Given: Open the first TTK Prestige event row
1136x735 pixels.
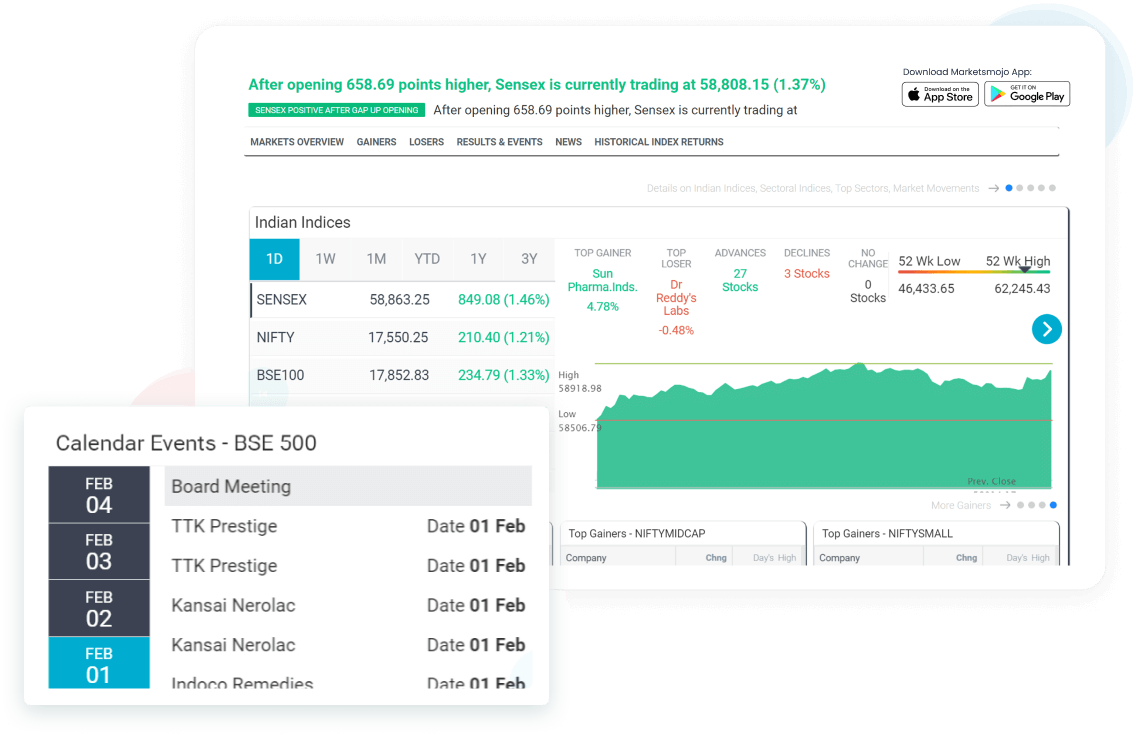Looking at the screenshot, I should [x=348, y=526].
